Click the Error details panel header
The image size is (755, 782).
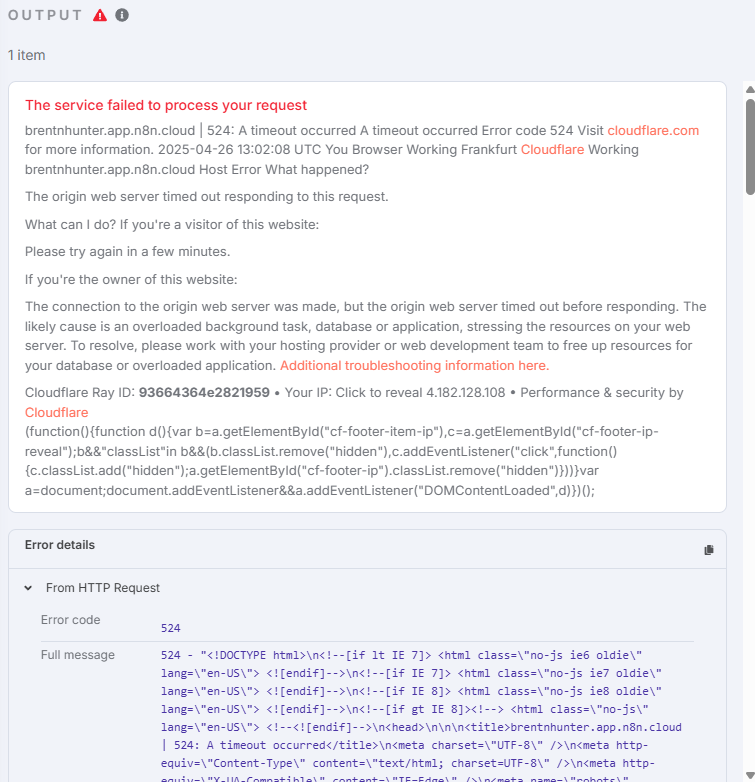(60, 545)
